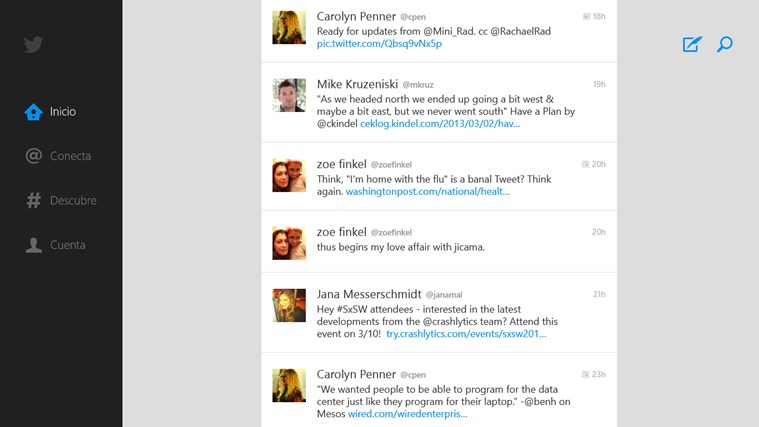The height and width of the screenshot is (427, 759).
Task: Open the Mike Kruzeniski name heading
Action: pyautogui.click(x=357, y=84)
